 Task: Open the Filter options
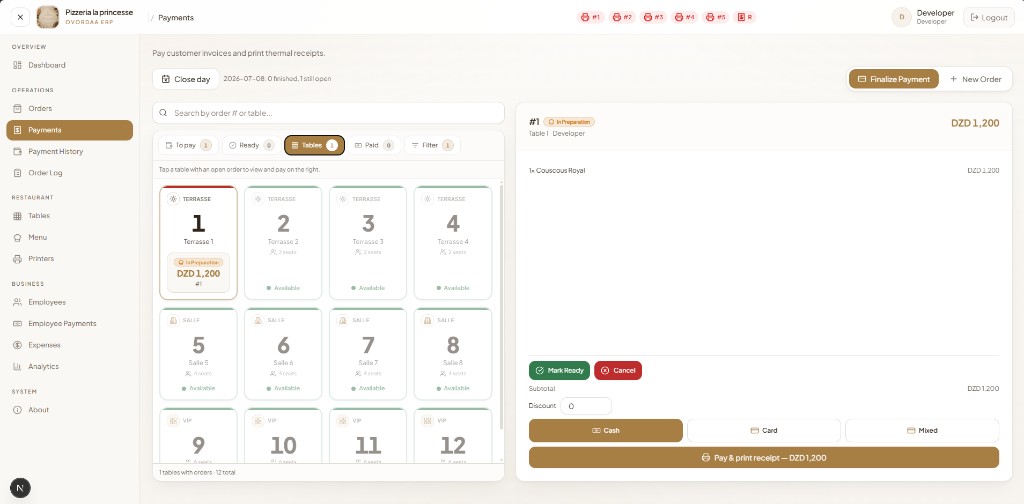[x=432, y=146]
